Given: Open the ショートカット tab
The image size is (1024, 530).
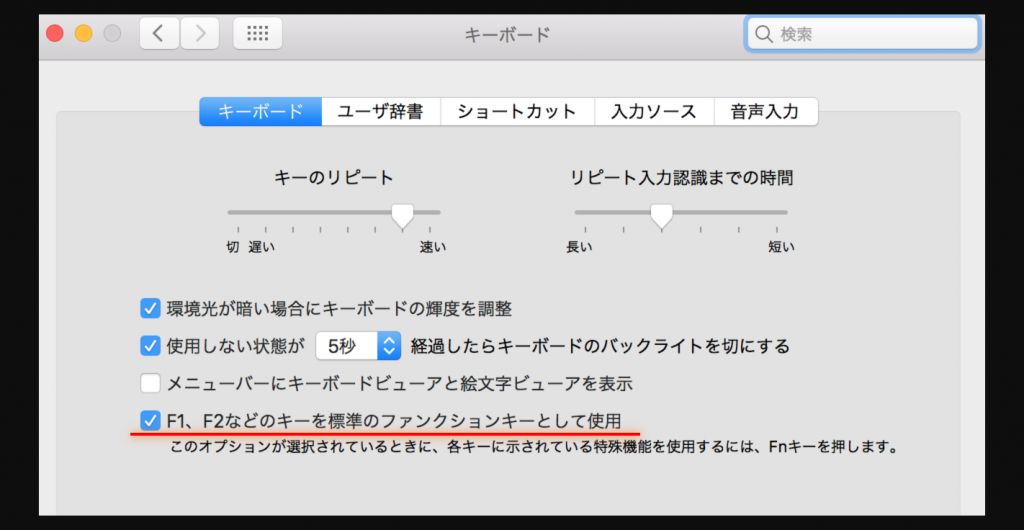Looking at the screenshot, I should click(517, 111).
